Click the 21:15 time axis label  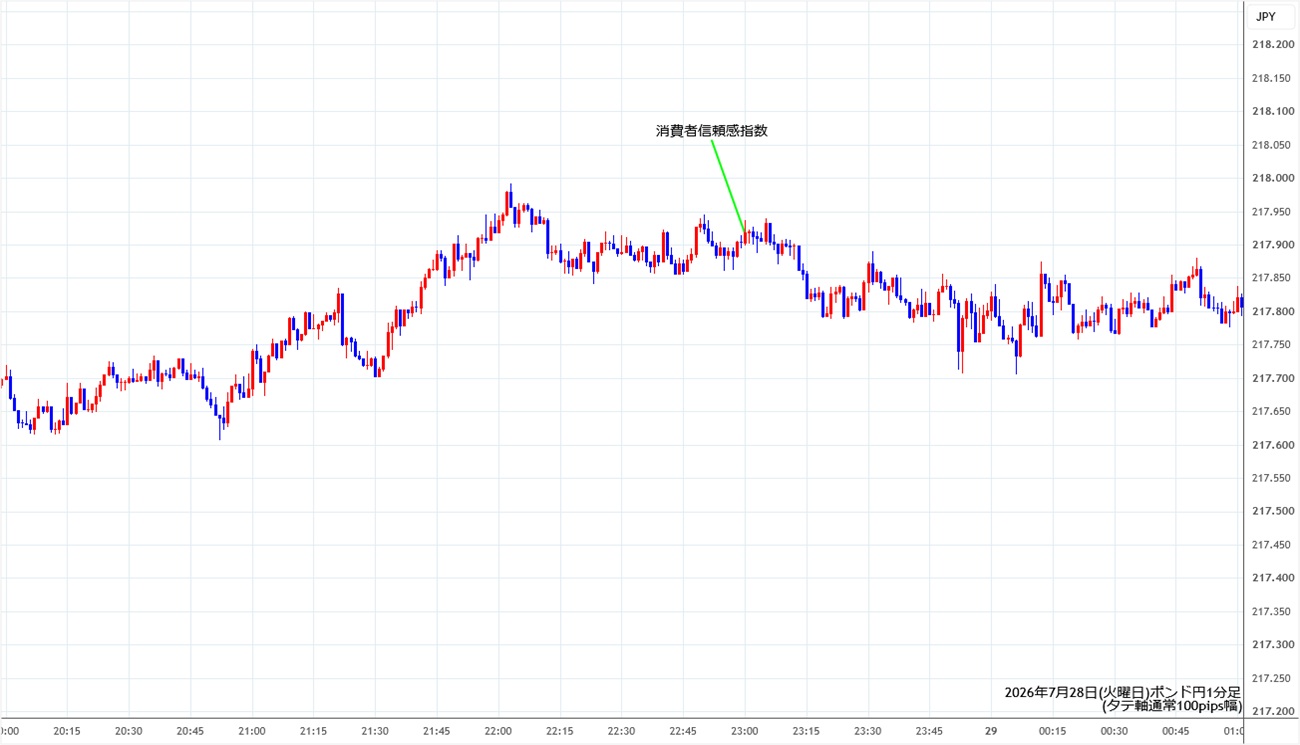coord(313,731)
